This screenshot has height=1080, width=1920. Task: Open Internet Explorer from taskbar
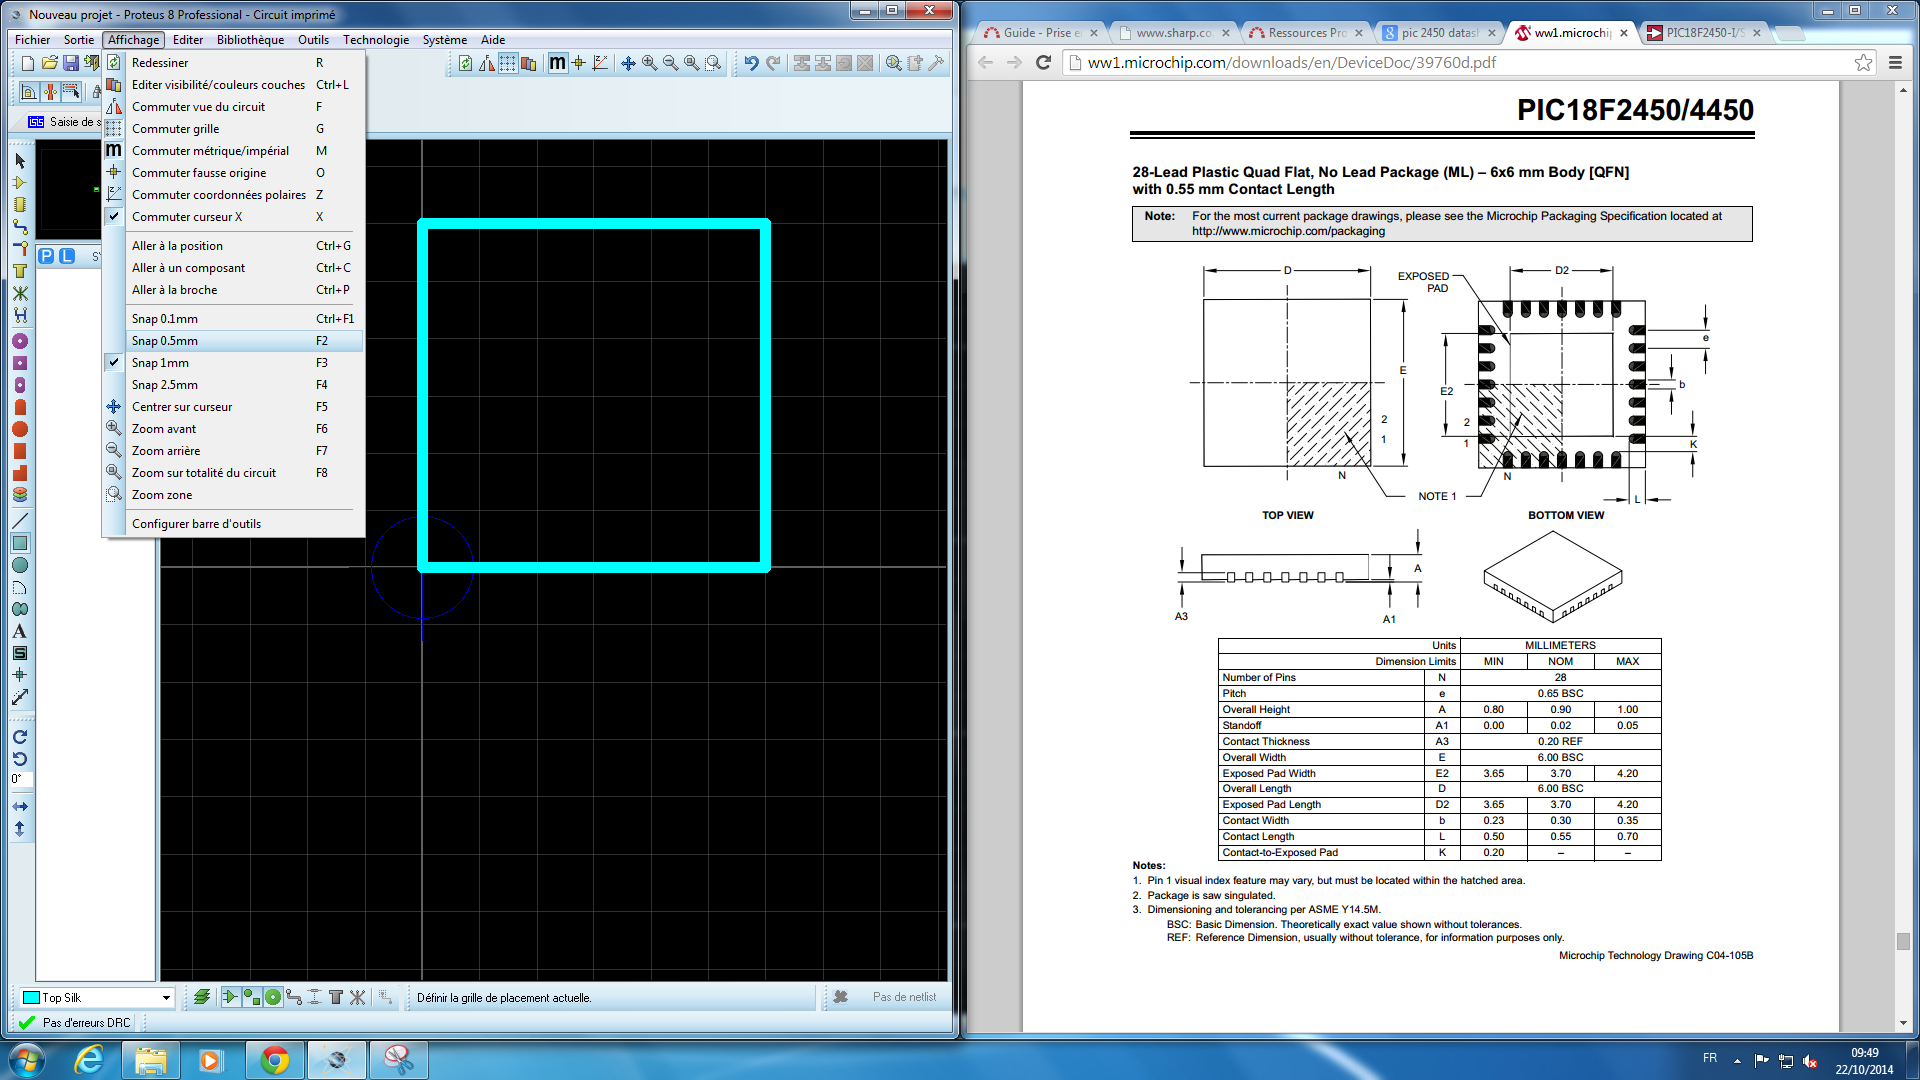click(89, 1060)
